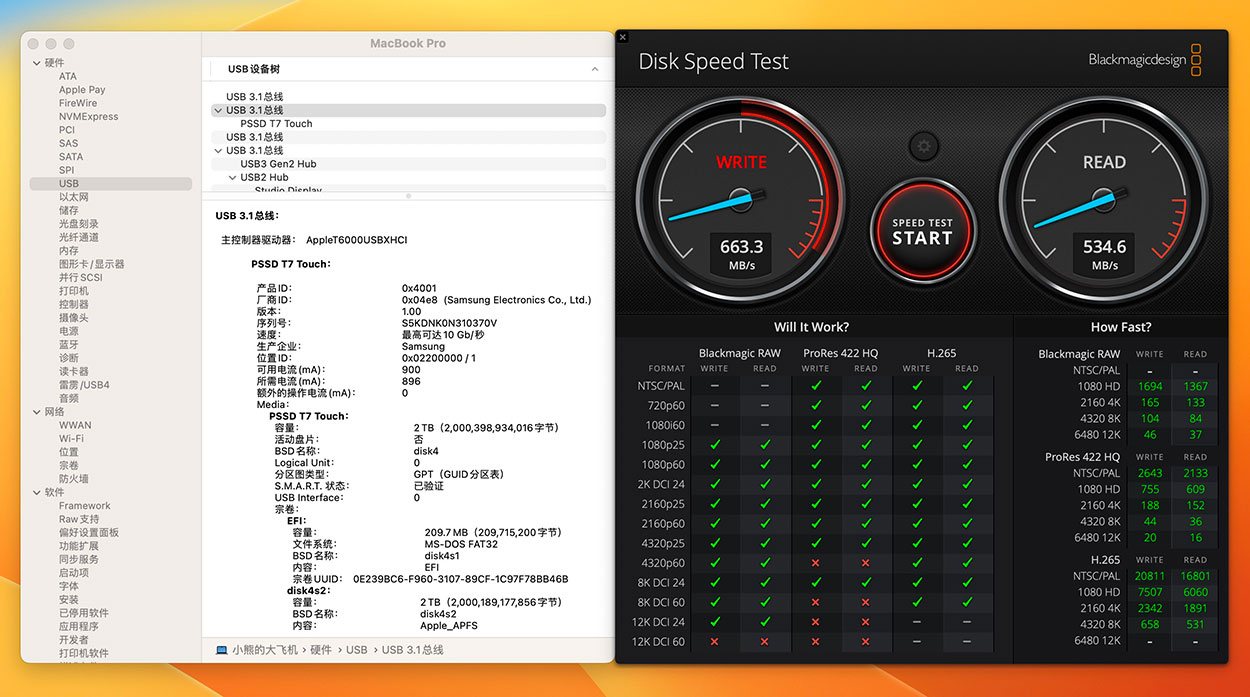1250x697 pixels.
Task: Click the serial number S5KDNK0N310370V
Action: click(x=449, y=323)
